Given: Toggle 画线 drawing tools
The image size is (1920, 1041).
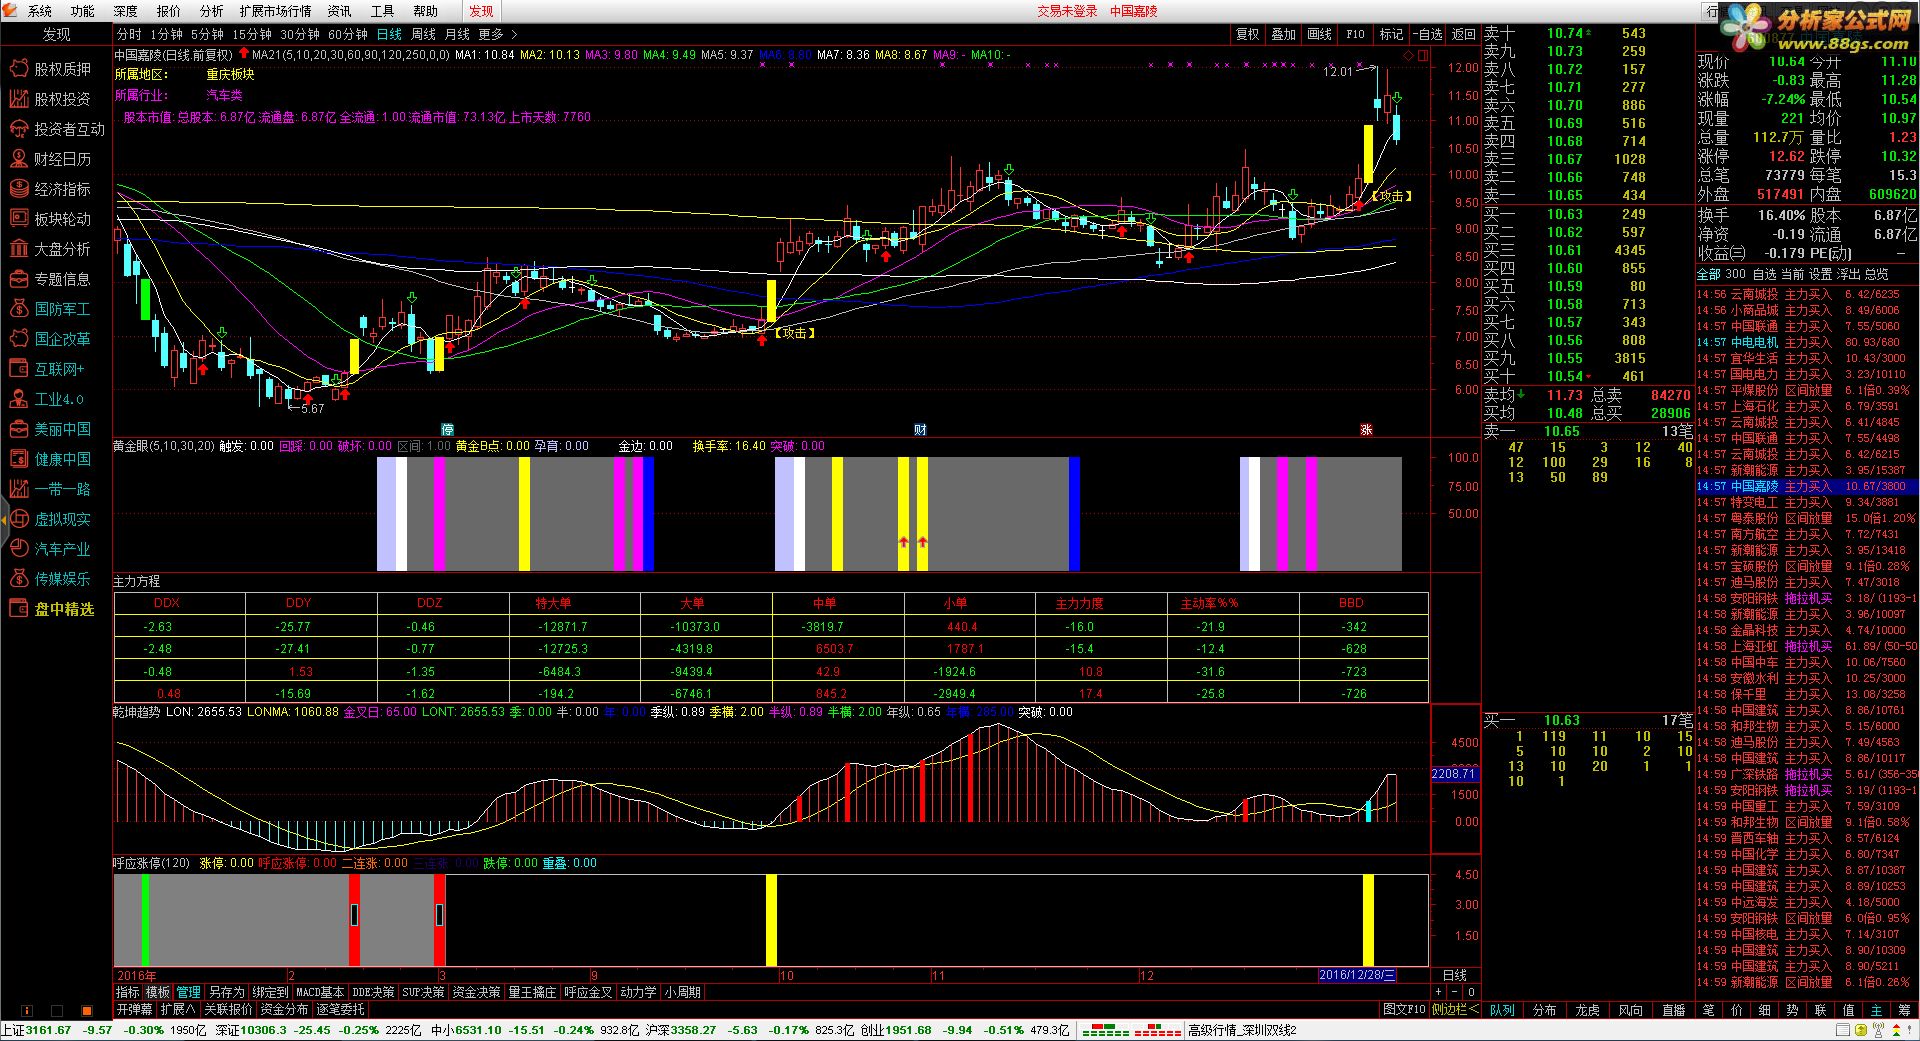Looking at the screenshot, I should pyautogui.click(x=1319, y=34).
